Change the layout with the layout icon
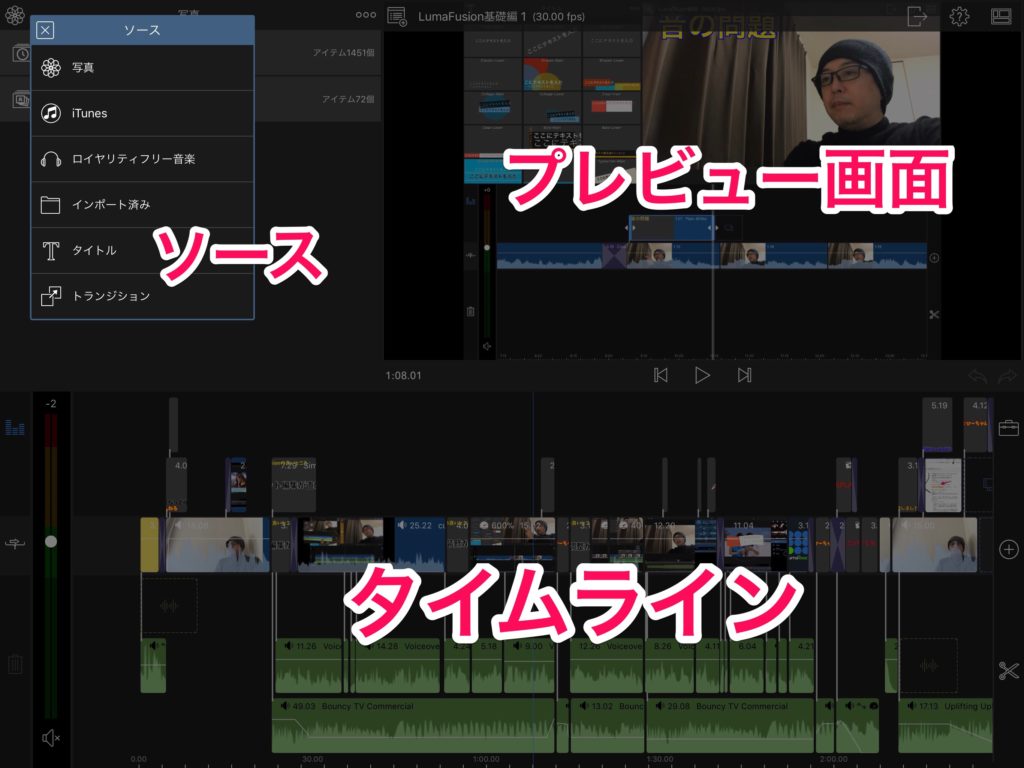The width and height of the screenshot is (1024, 768). coord(1000,16)
